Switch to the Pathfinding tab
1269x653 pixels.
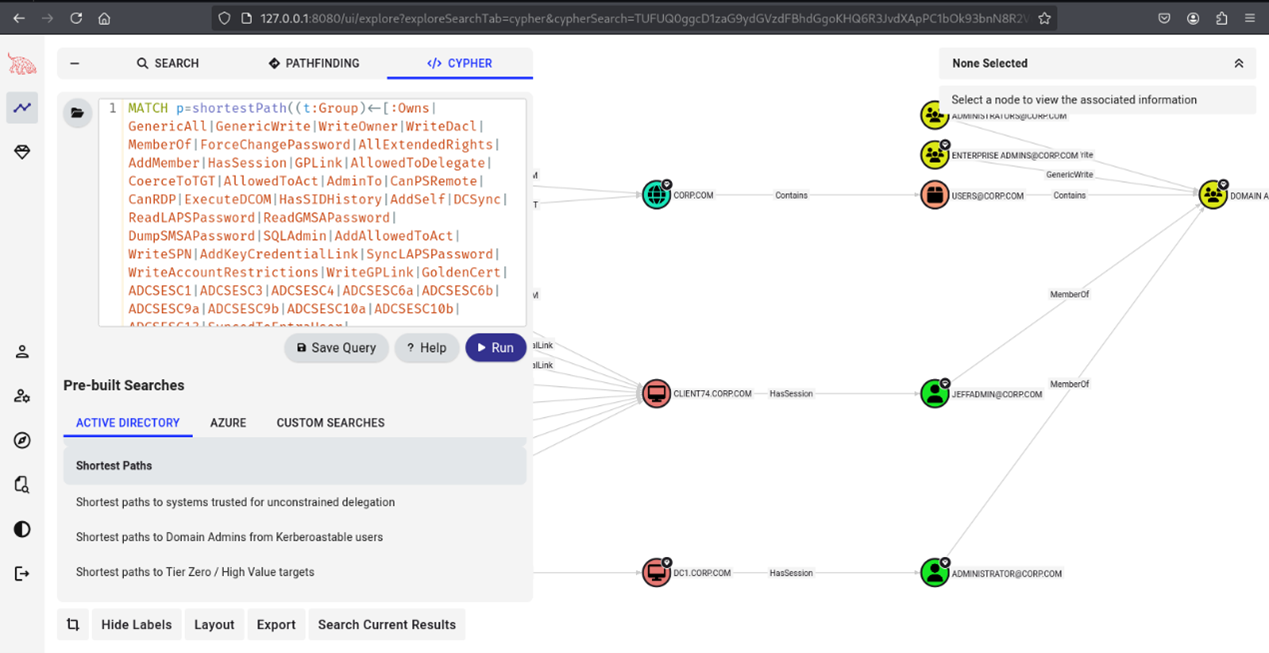[314, 63]
